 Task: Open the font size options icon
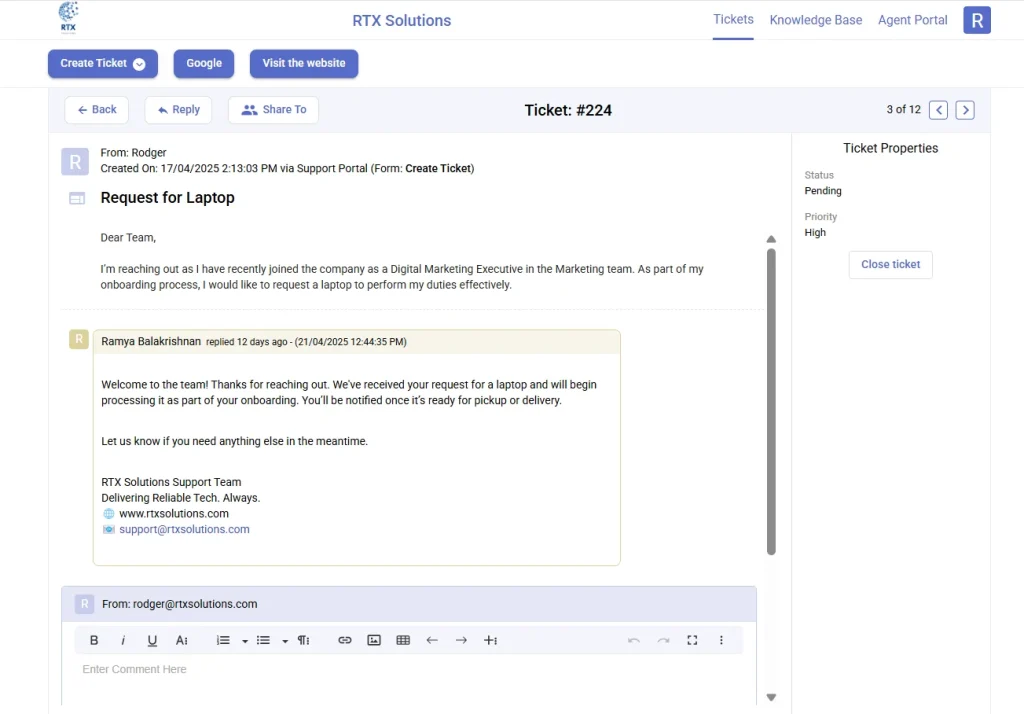pyautogui.click(x=182, y=640)
